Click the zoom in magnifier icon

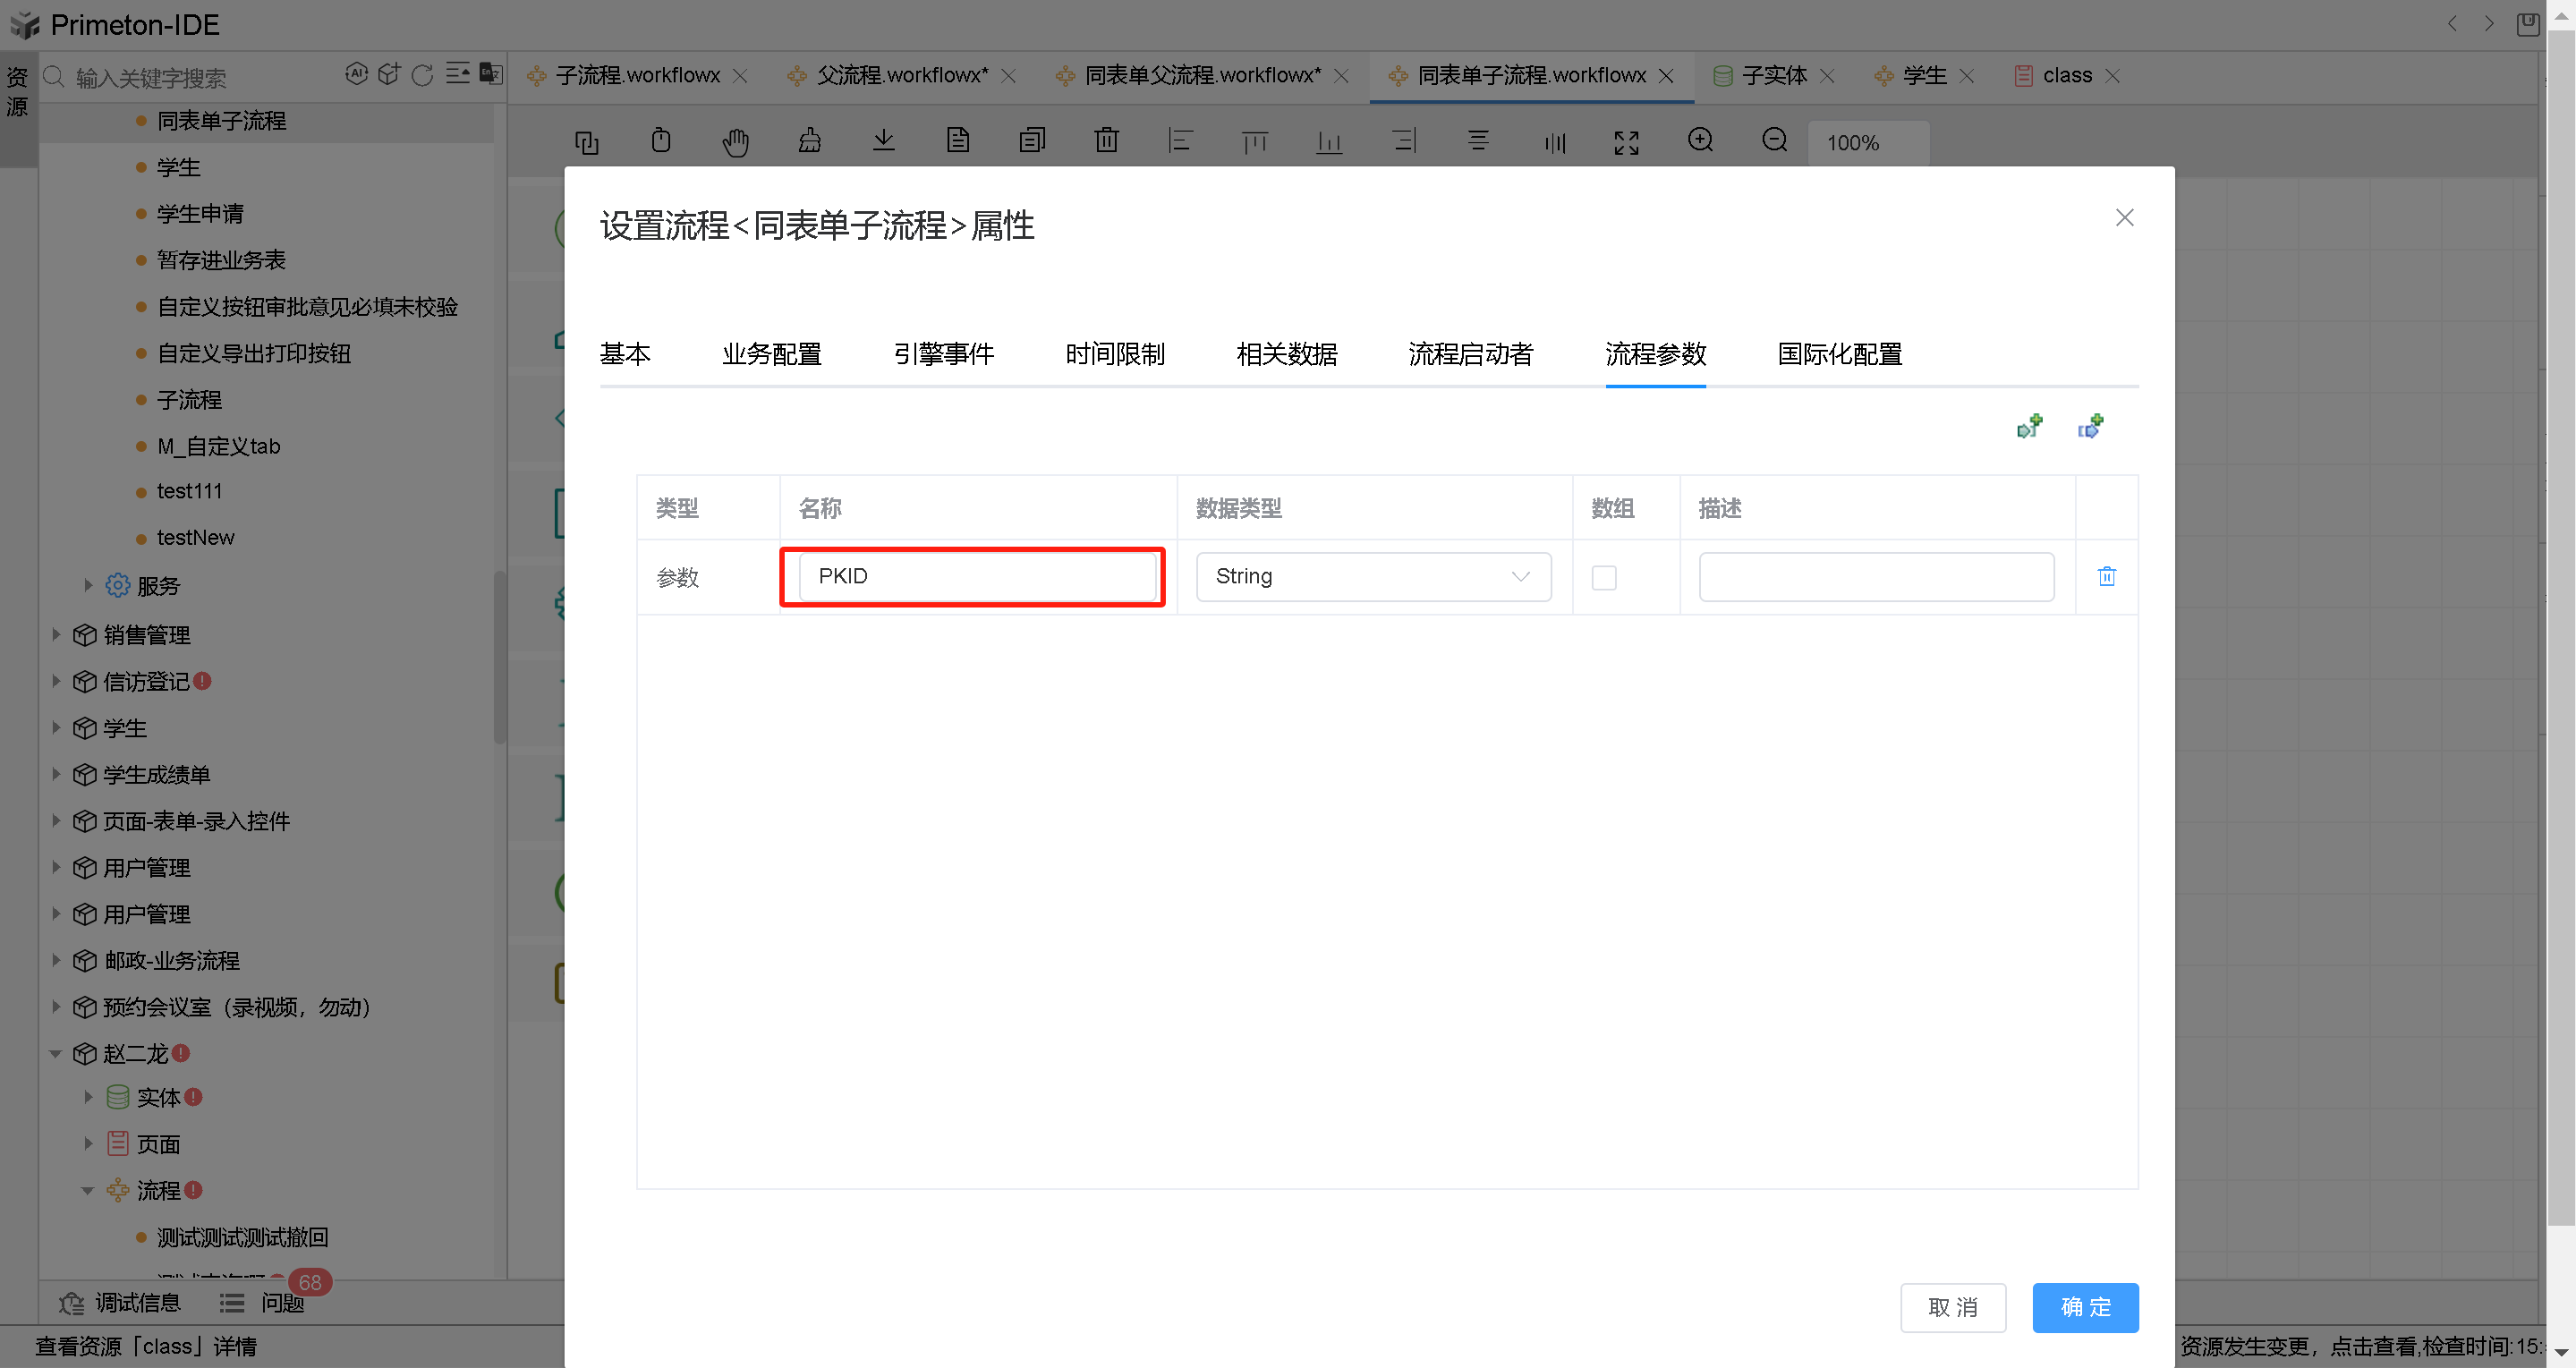[1700, 141]
